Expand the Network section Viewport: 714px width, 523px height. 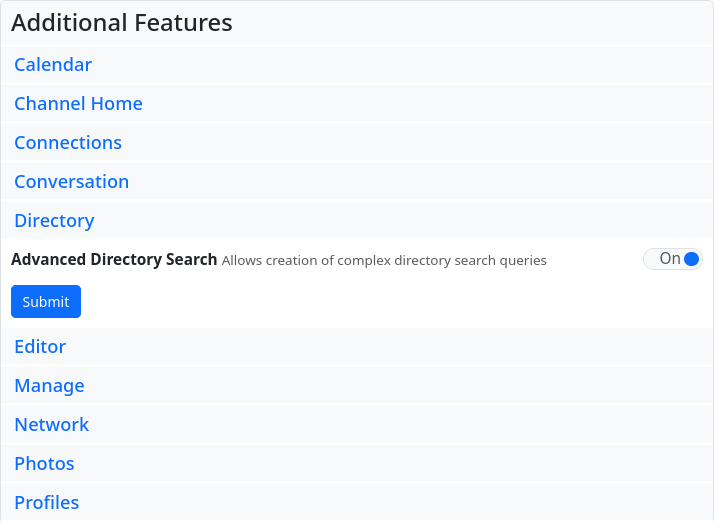52,425
